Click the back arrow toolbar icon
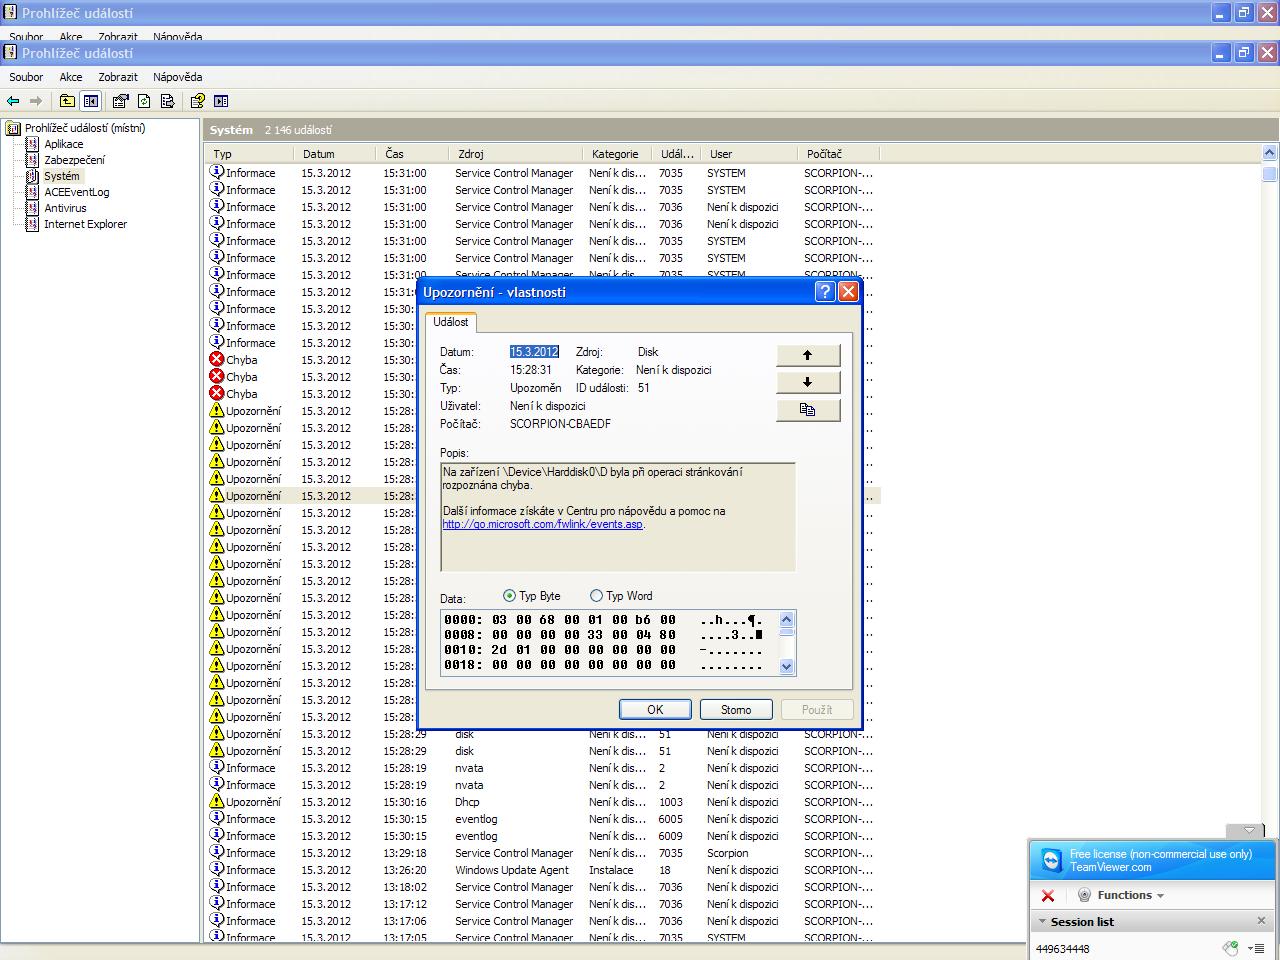This screenshot has width=1280, height=960. point(13,101)
